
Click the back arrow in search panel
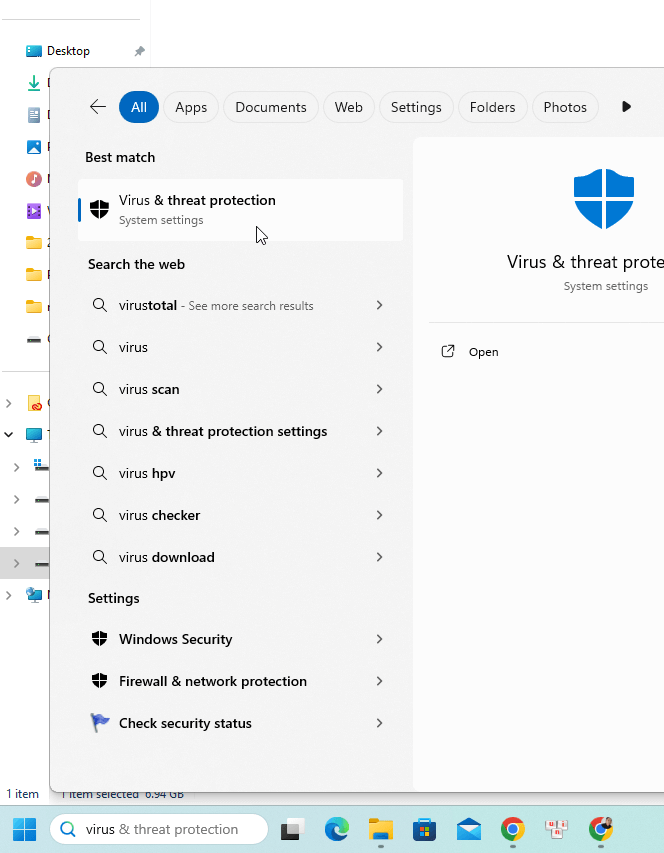tap(98, 107)
